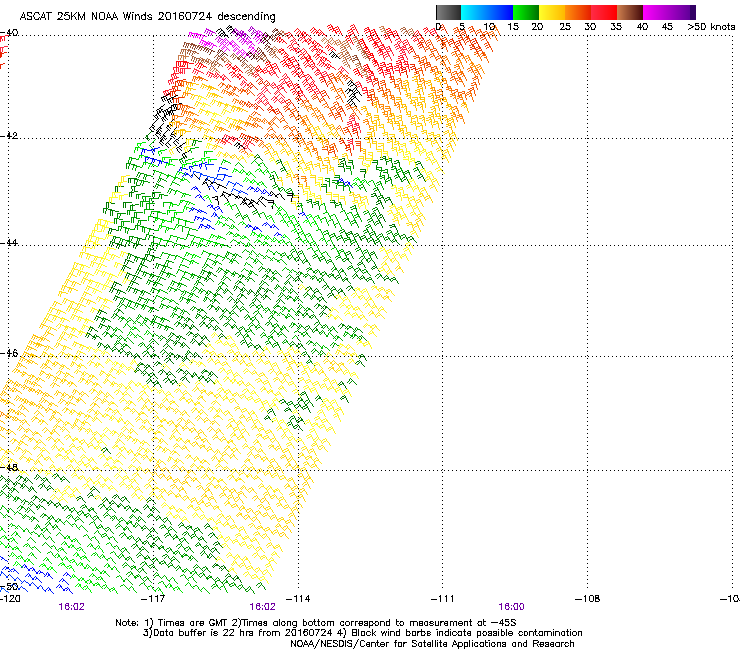Click the orange 25-30 knots legend swatch

[x=578, y=12]
